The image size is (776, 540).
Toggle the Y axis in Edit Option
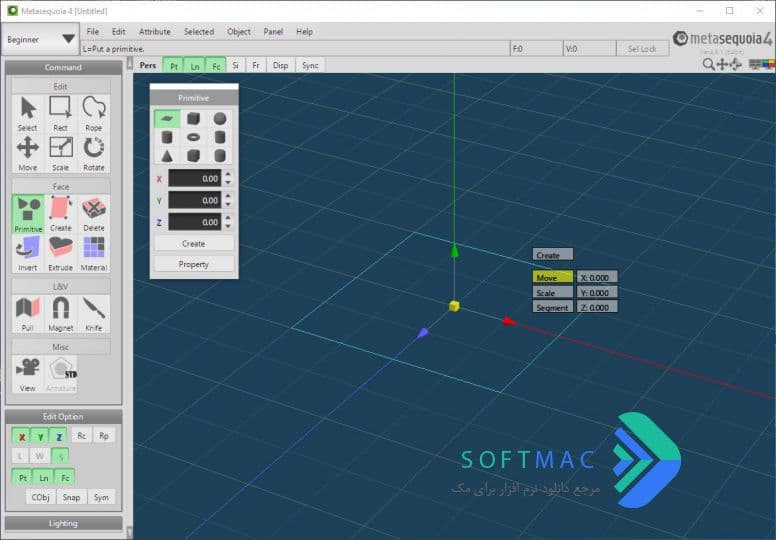(x=41, y=437)
